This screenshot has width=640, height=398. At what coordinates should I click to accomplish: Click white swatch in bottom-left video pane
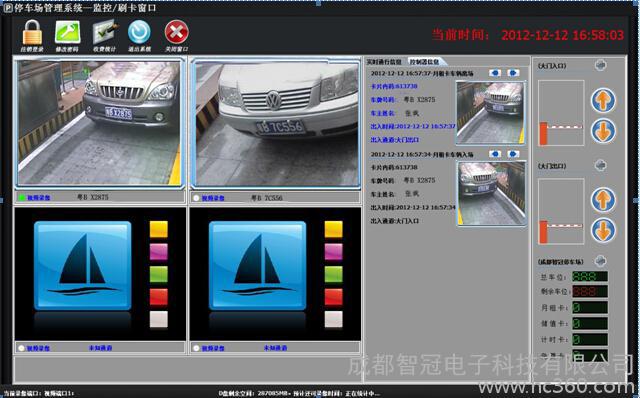pyautogui.click(x=159, y=319)
